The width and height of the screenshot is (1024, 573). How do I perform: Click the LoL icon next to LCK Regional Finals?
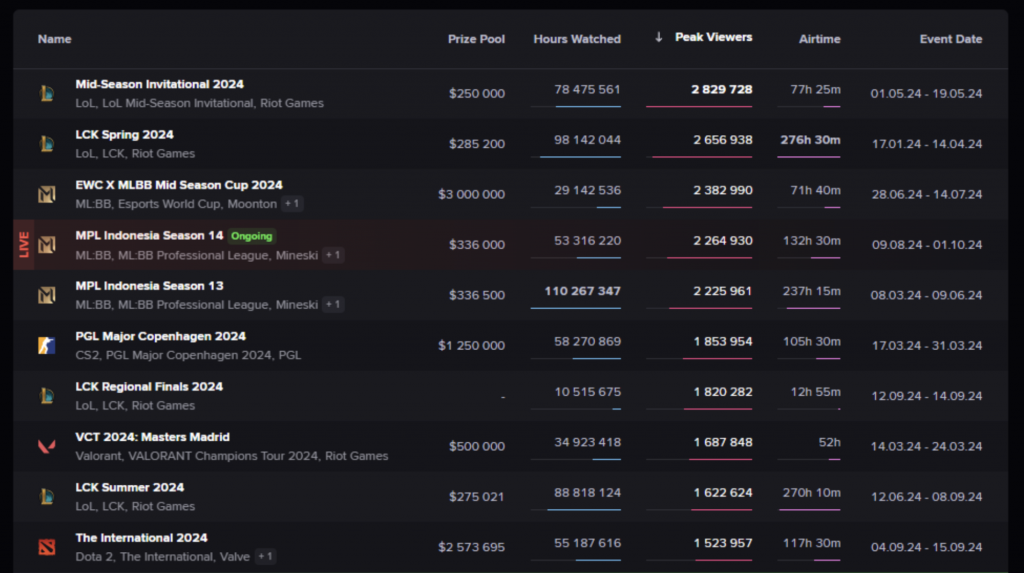pyautogui.click(x=46, y=396)
